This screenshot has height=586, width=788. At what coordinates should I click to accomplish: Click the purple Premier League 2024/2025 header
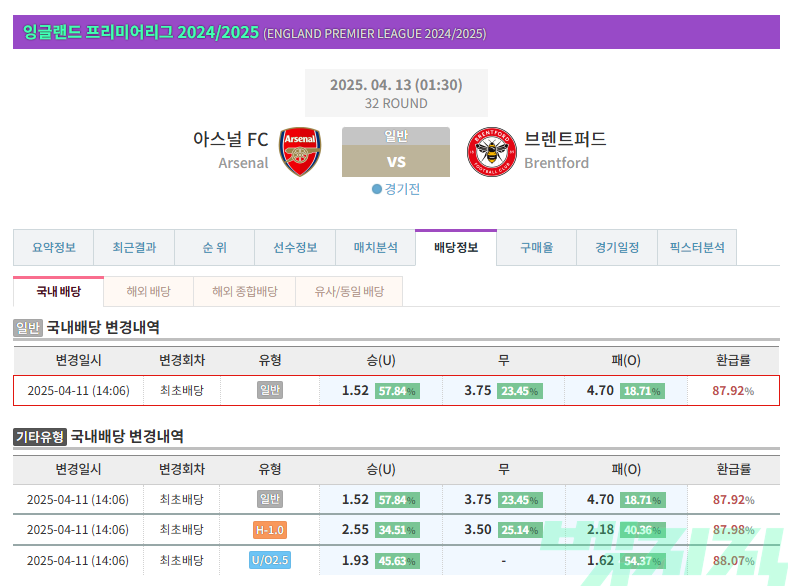point(396,32)
